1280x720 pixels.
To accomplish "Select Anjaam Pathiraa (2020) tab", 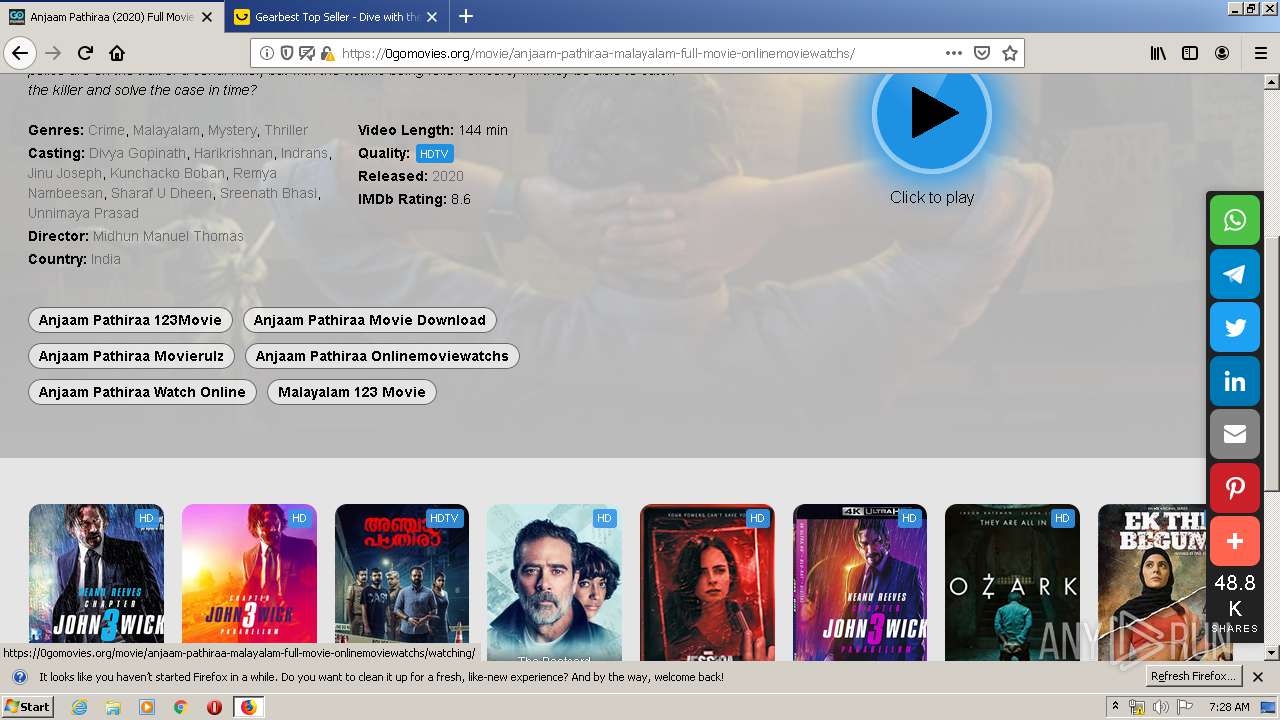I will pos(112,17).
